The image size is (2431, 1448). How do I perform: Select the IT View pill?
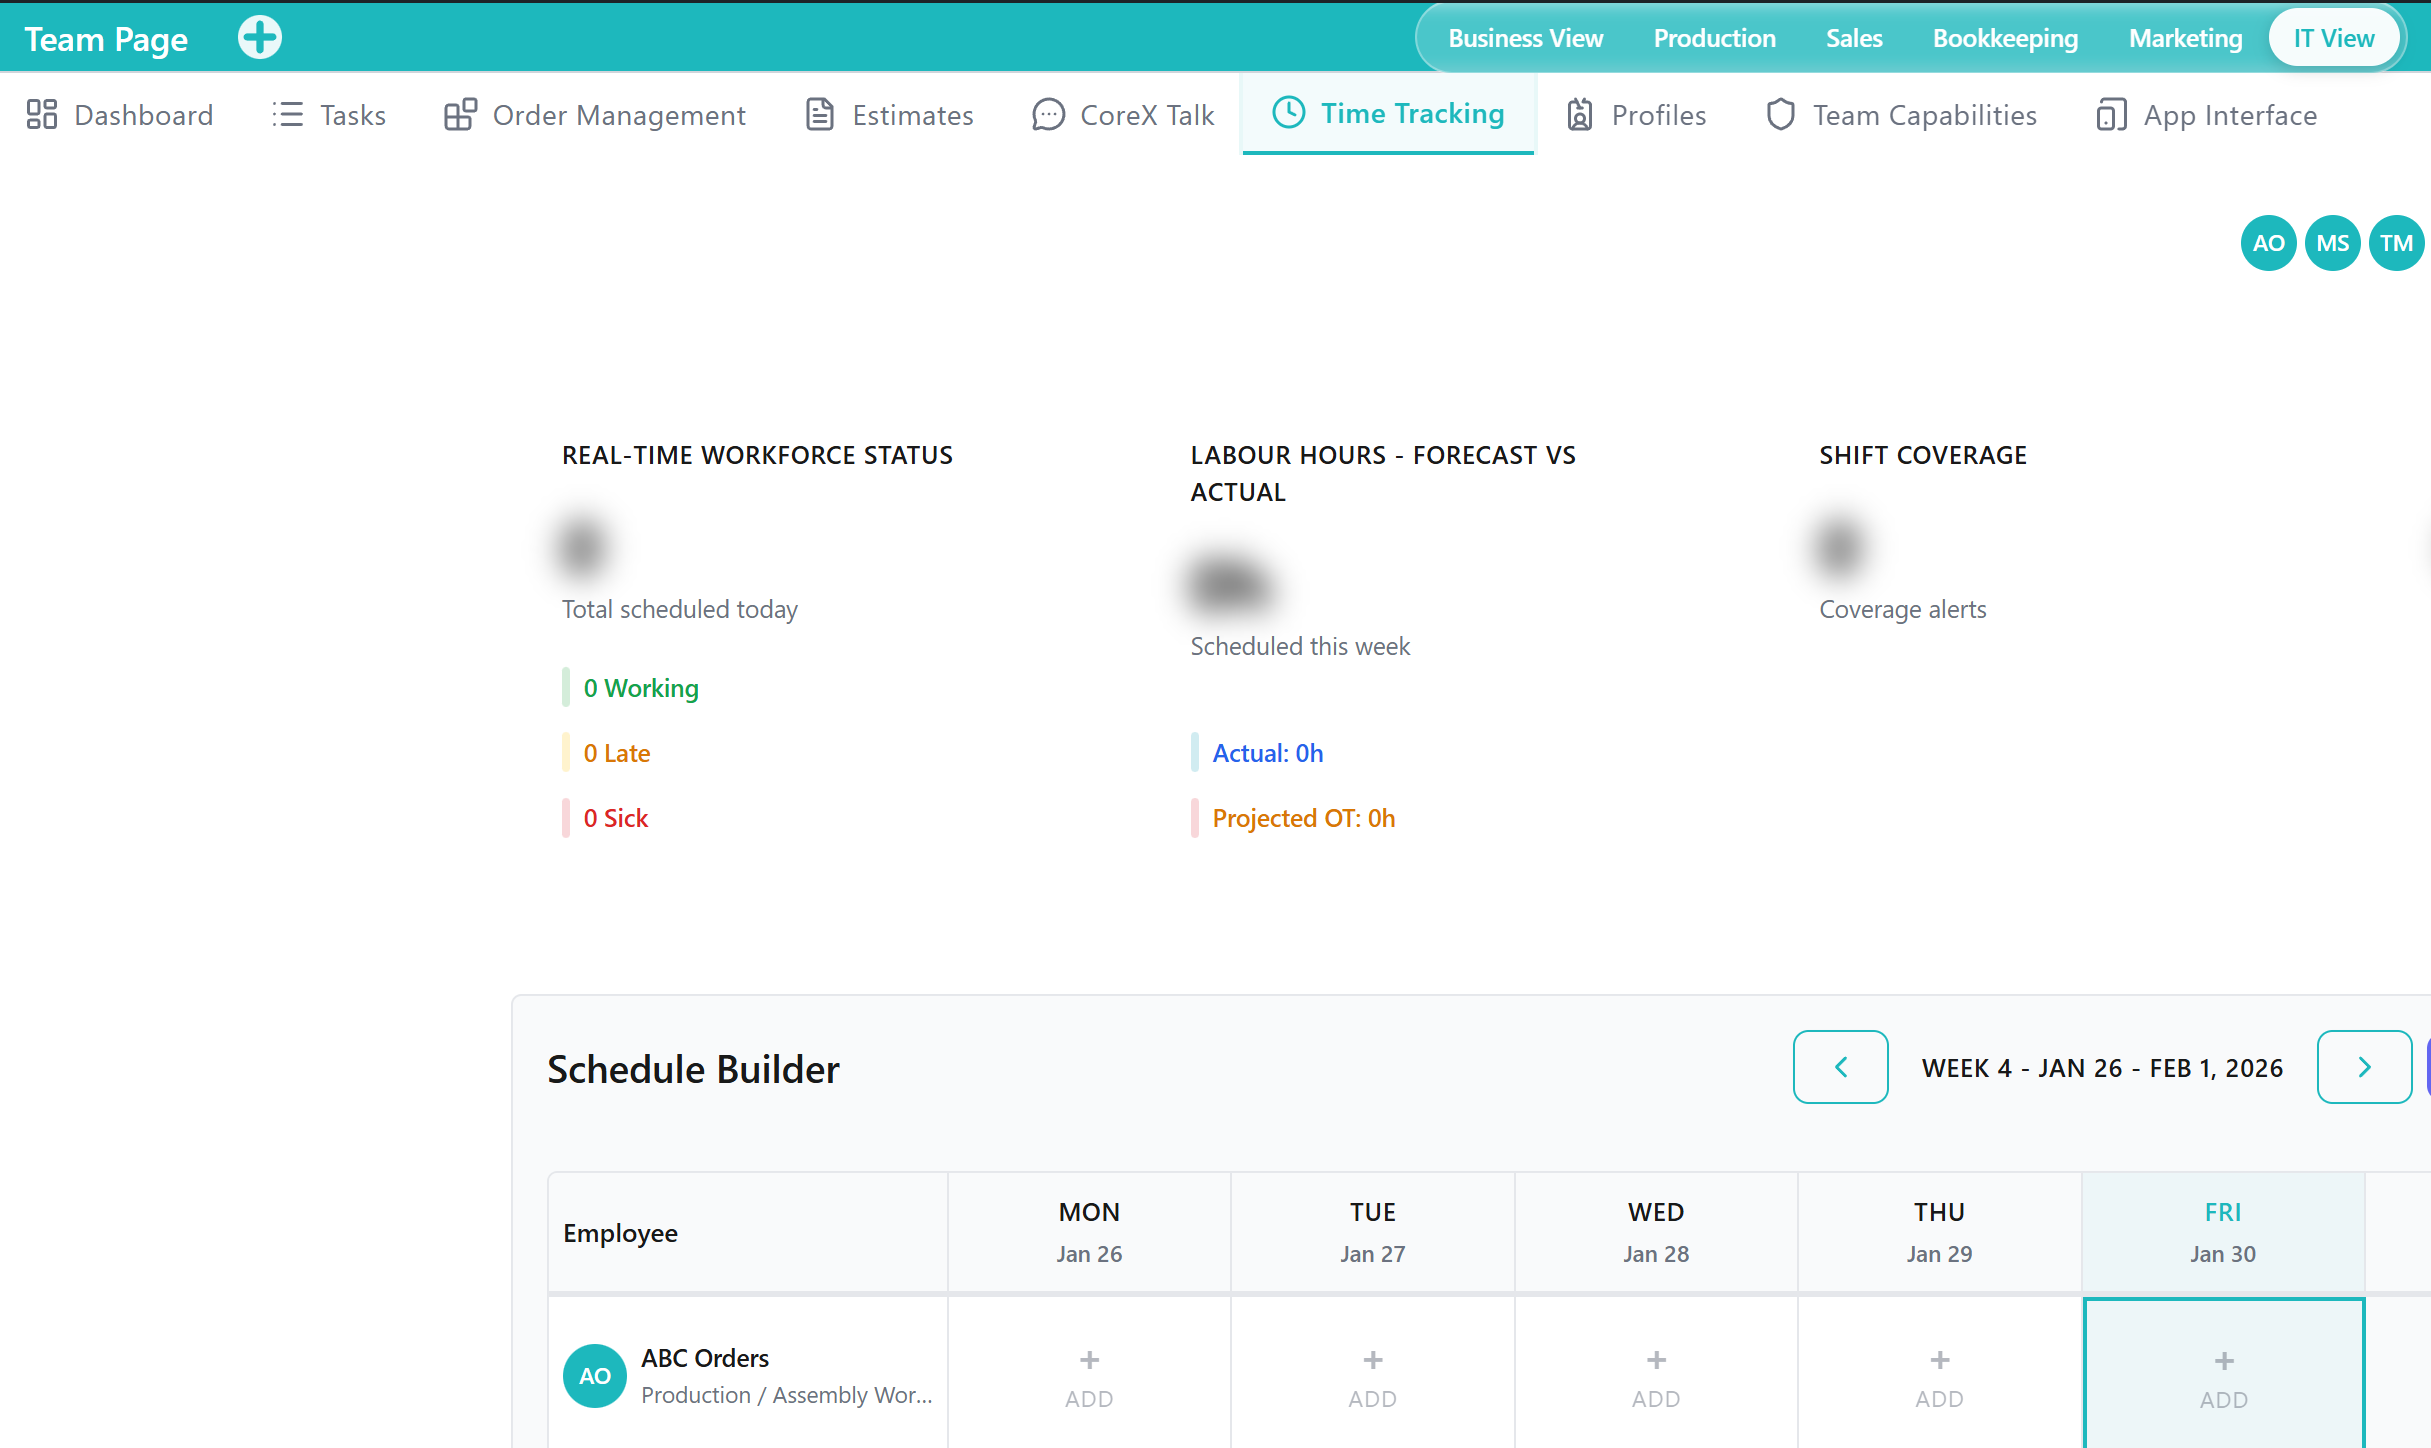point(2333,38)
